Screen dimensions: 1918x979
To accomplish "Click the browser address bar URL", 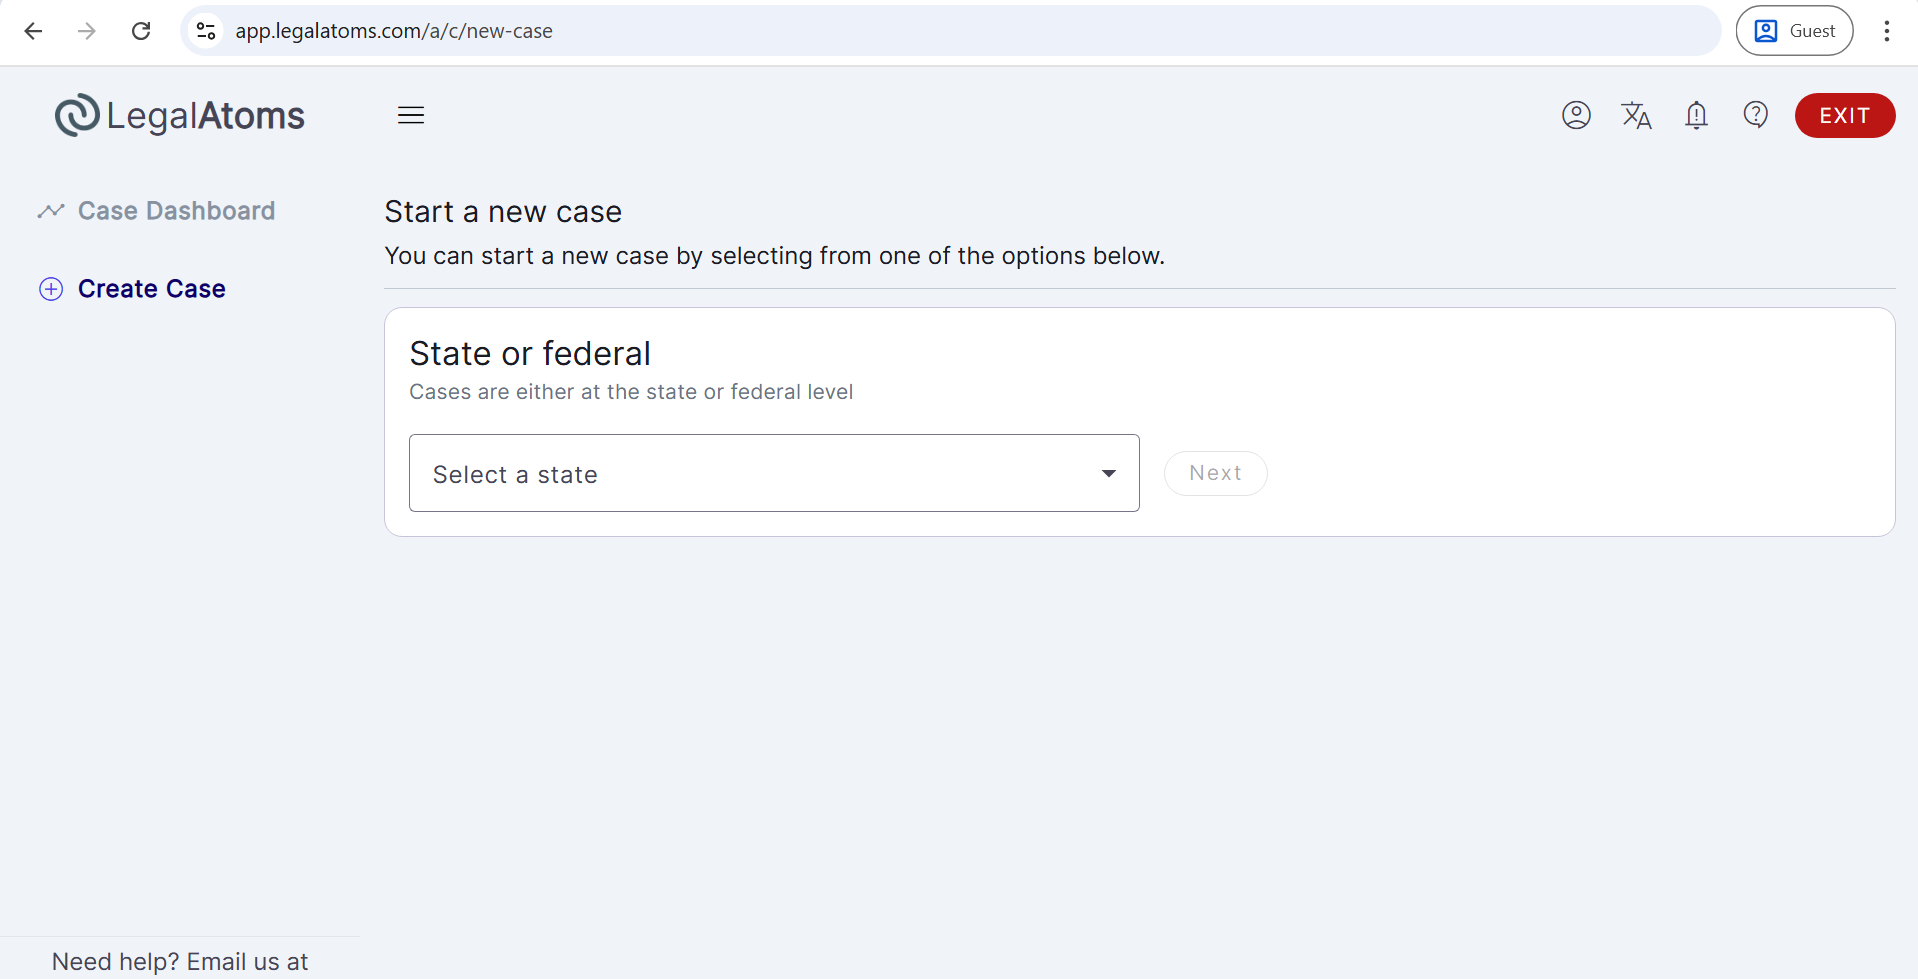I will point(394,31).
